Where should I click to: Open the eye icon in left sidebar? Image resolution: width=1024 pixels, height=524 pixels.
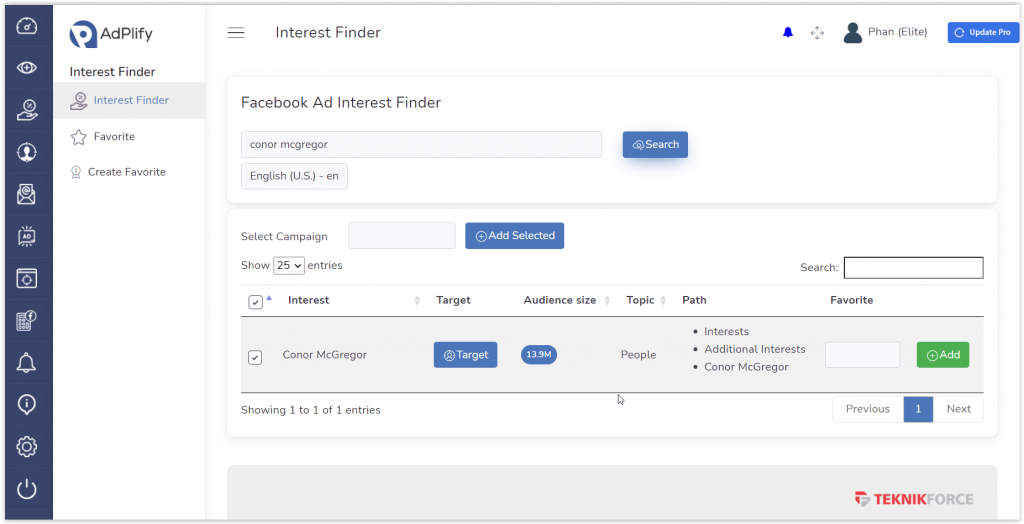pos(27,68)
